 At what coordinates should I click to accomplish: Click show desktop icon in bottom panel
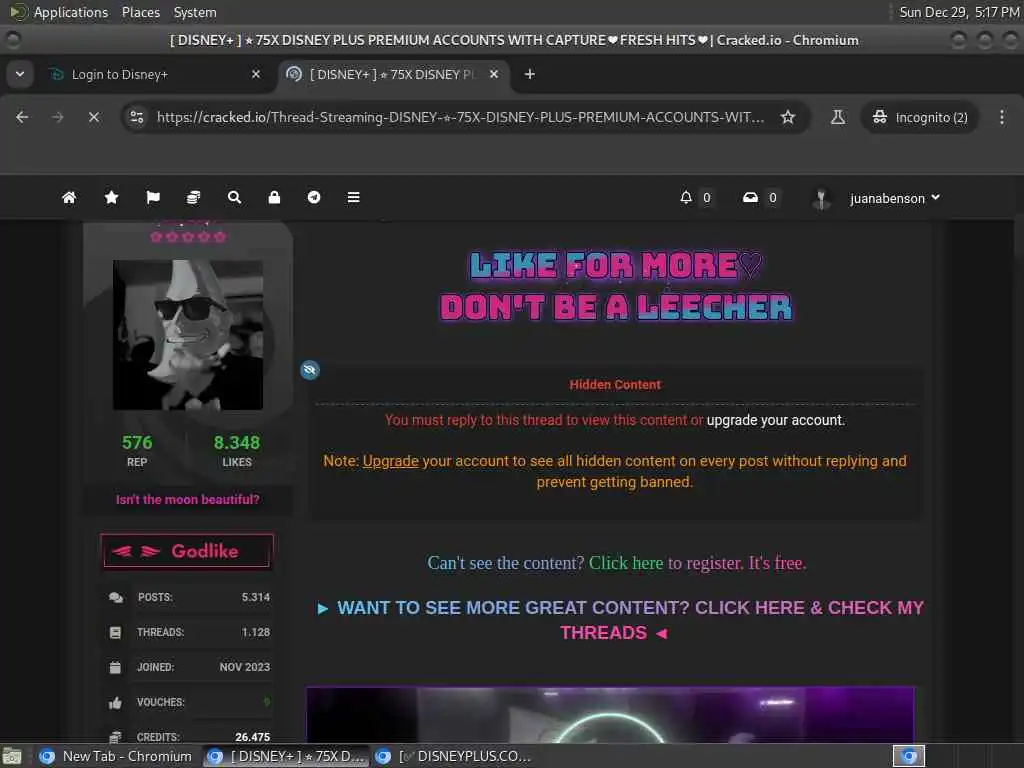click(12, 756)
